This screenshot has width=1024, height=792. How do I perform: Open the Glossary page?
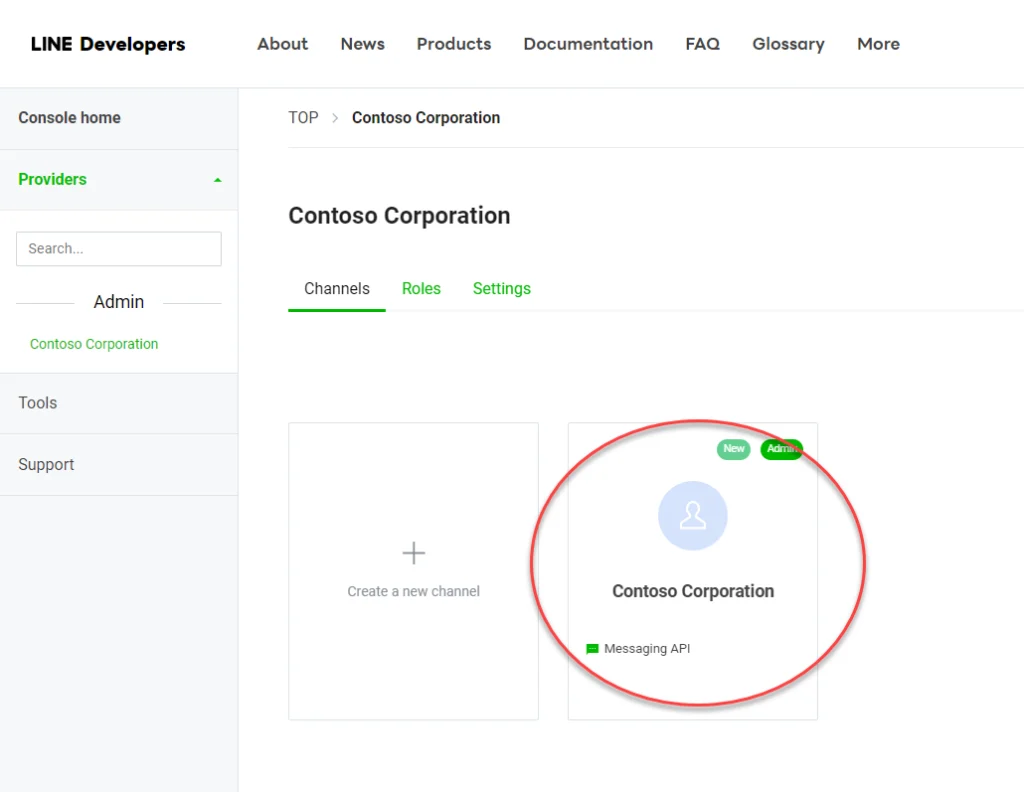click(x=788, y=44)
